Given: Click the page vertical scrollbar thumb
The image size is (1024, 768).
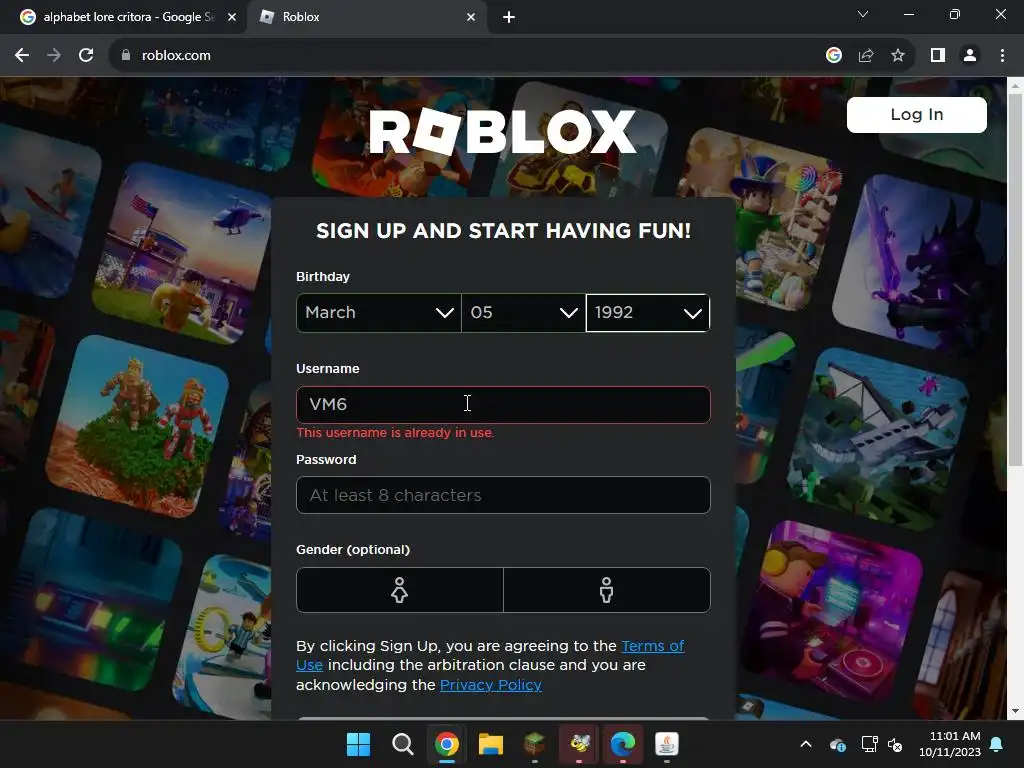Looking at the screenshot, I should [x=1015, y=280].
